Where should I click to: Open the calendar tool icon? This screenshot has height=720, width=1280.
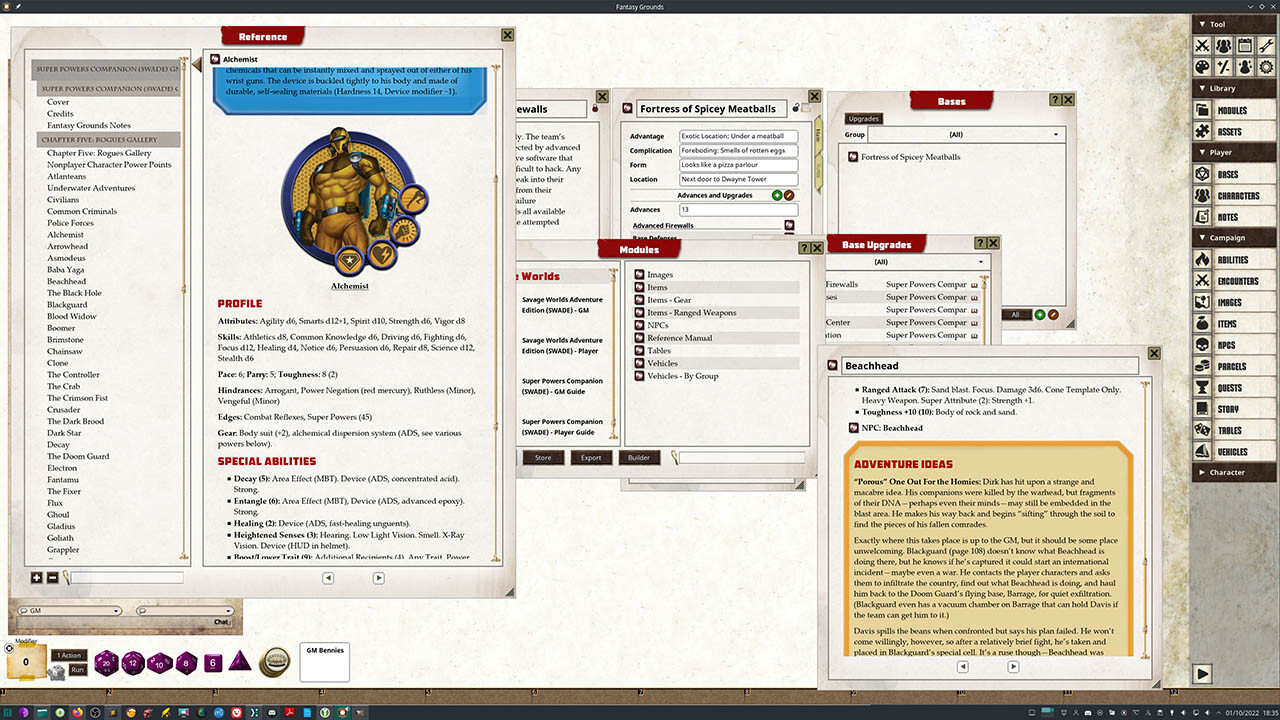pos(1245,46)
